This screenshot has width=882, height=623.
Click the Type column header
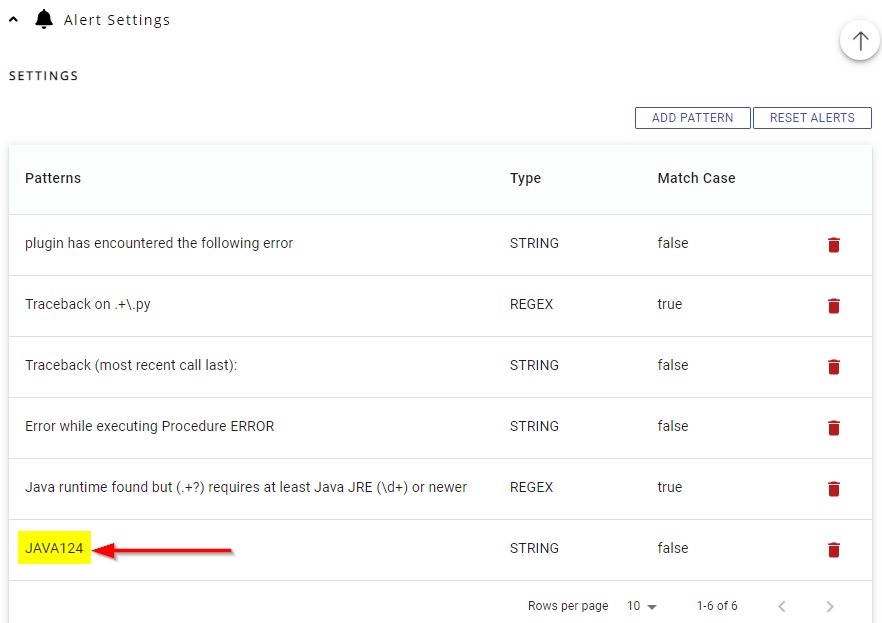click(x=525, y=178)
